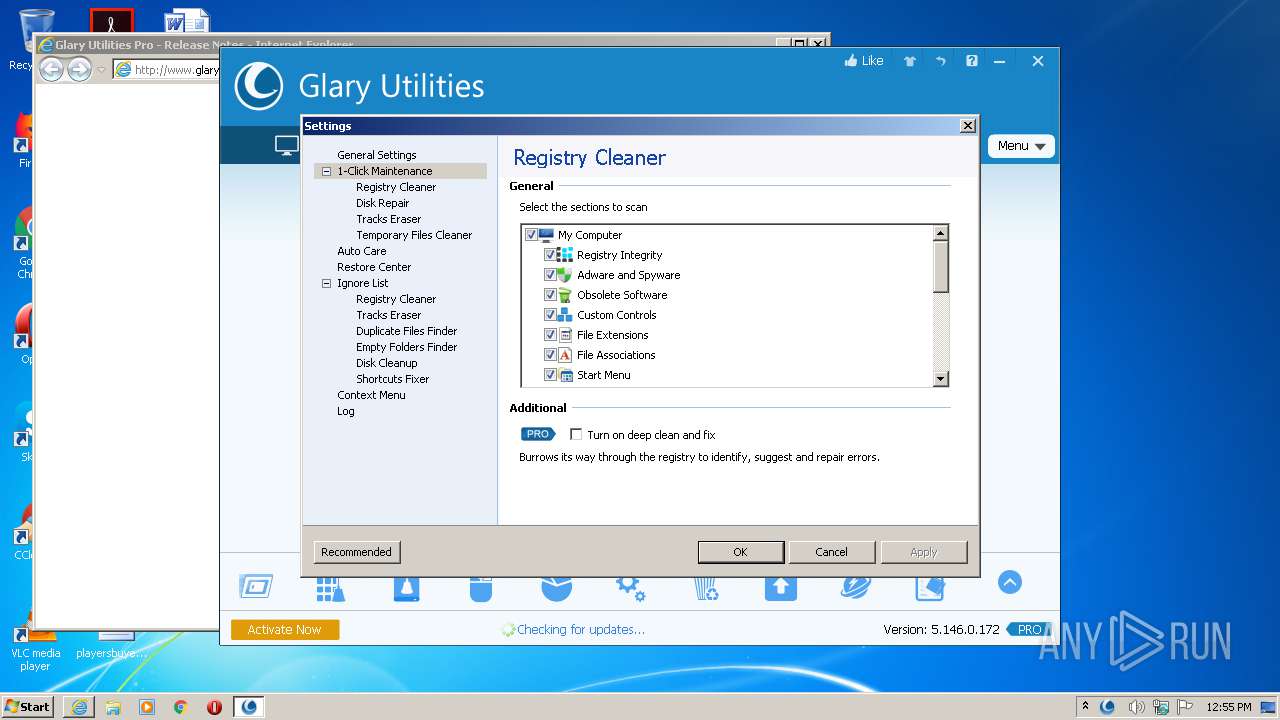Open the help question-mark icon in Glary Utilities
Viewport: 1280px width, 720px height.
[x=971, y=61]
